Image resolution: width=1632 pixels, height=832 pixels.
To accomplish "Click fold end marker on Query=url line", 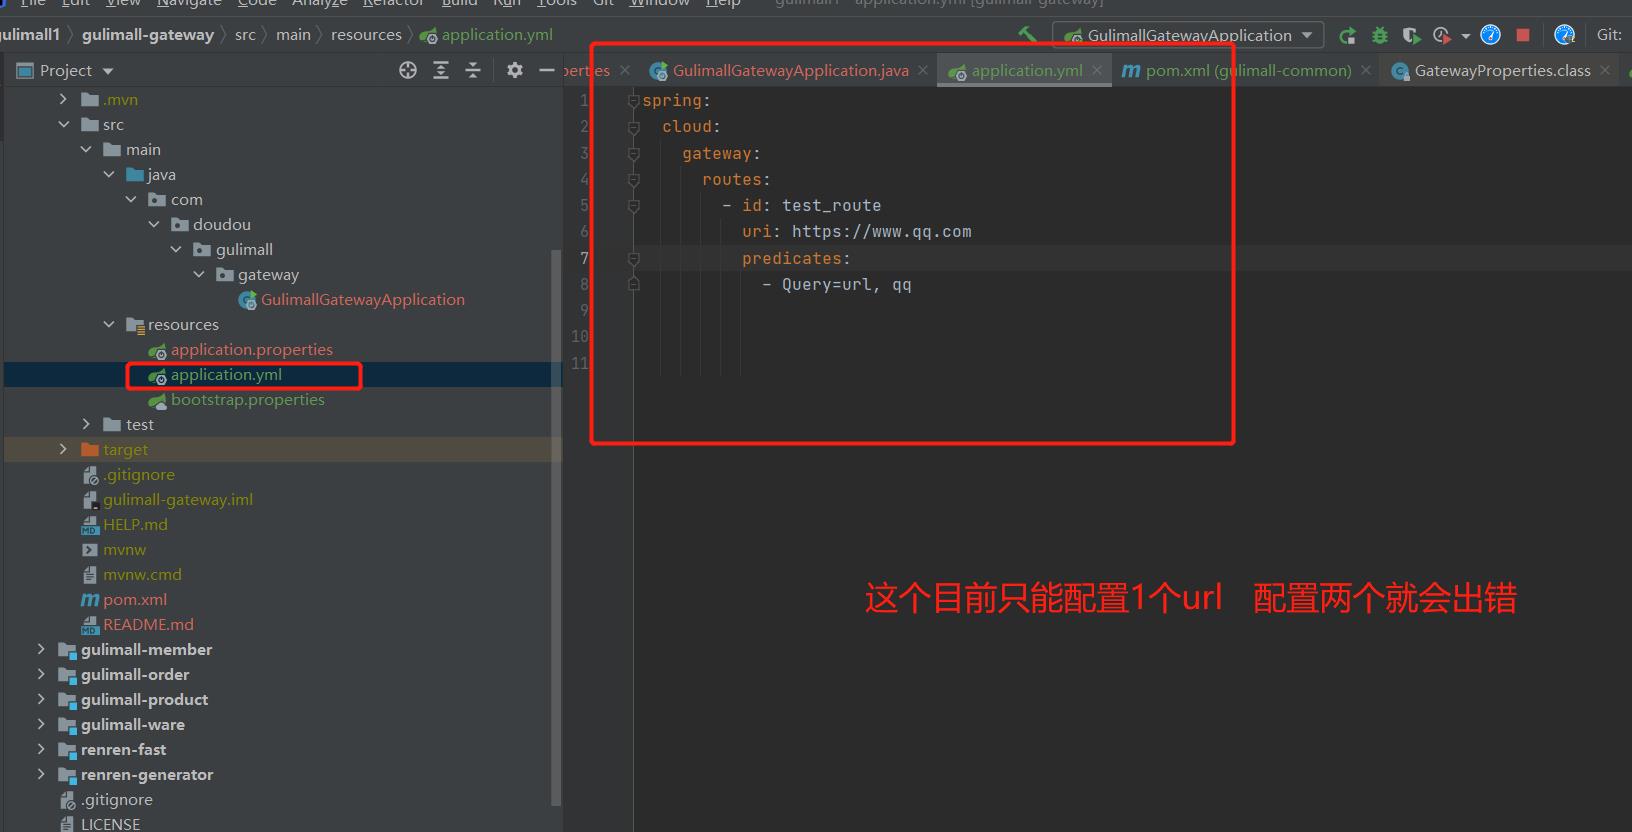I will pos(633,284).
